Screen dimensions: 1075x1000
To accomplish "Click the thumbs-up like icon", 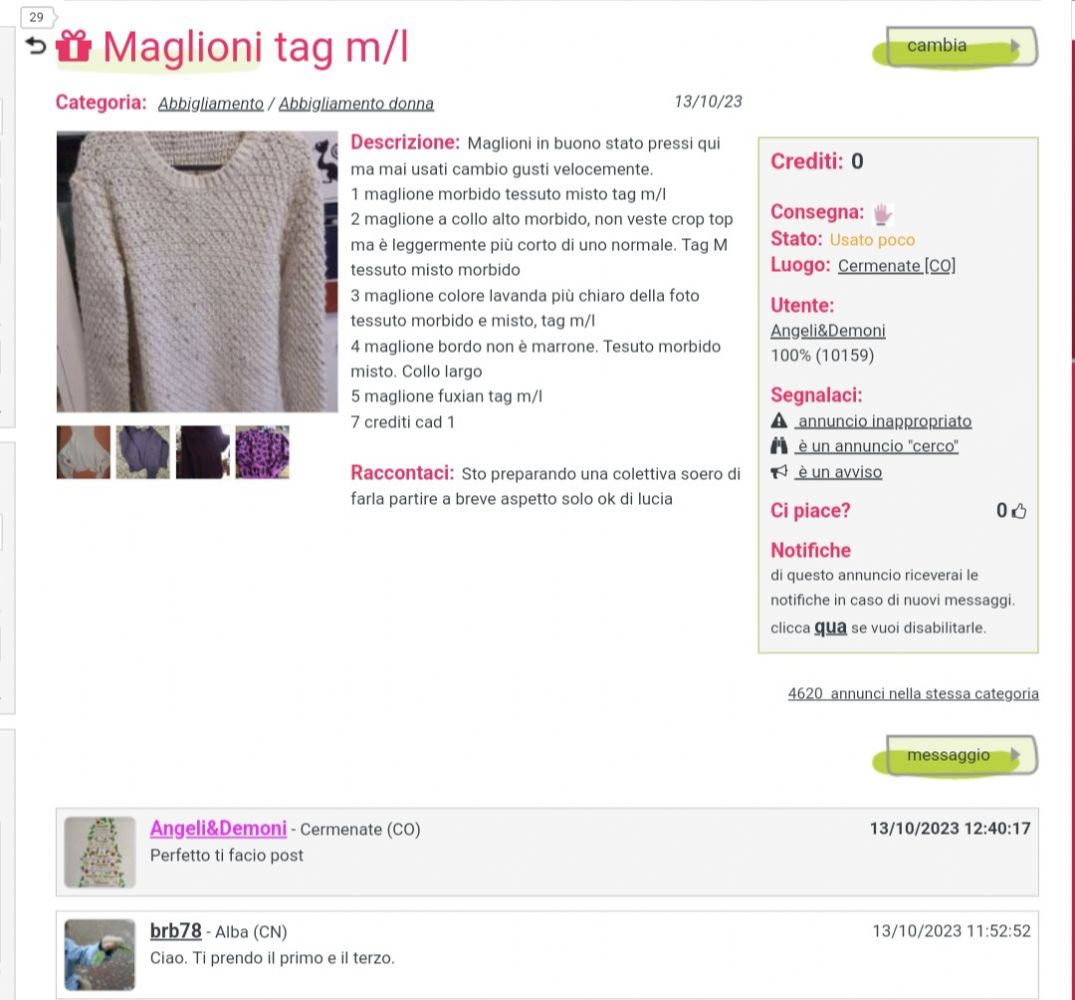I will [1019, 511].
